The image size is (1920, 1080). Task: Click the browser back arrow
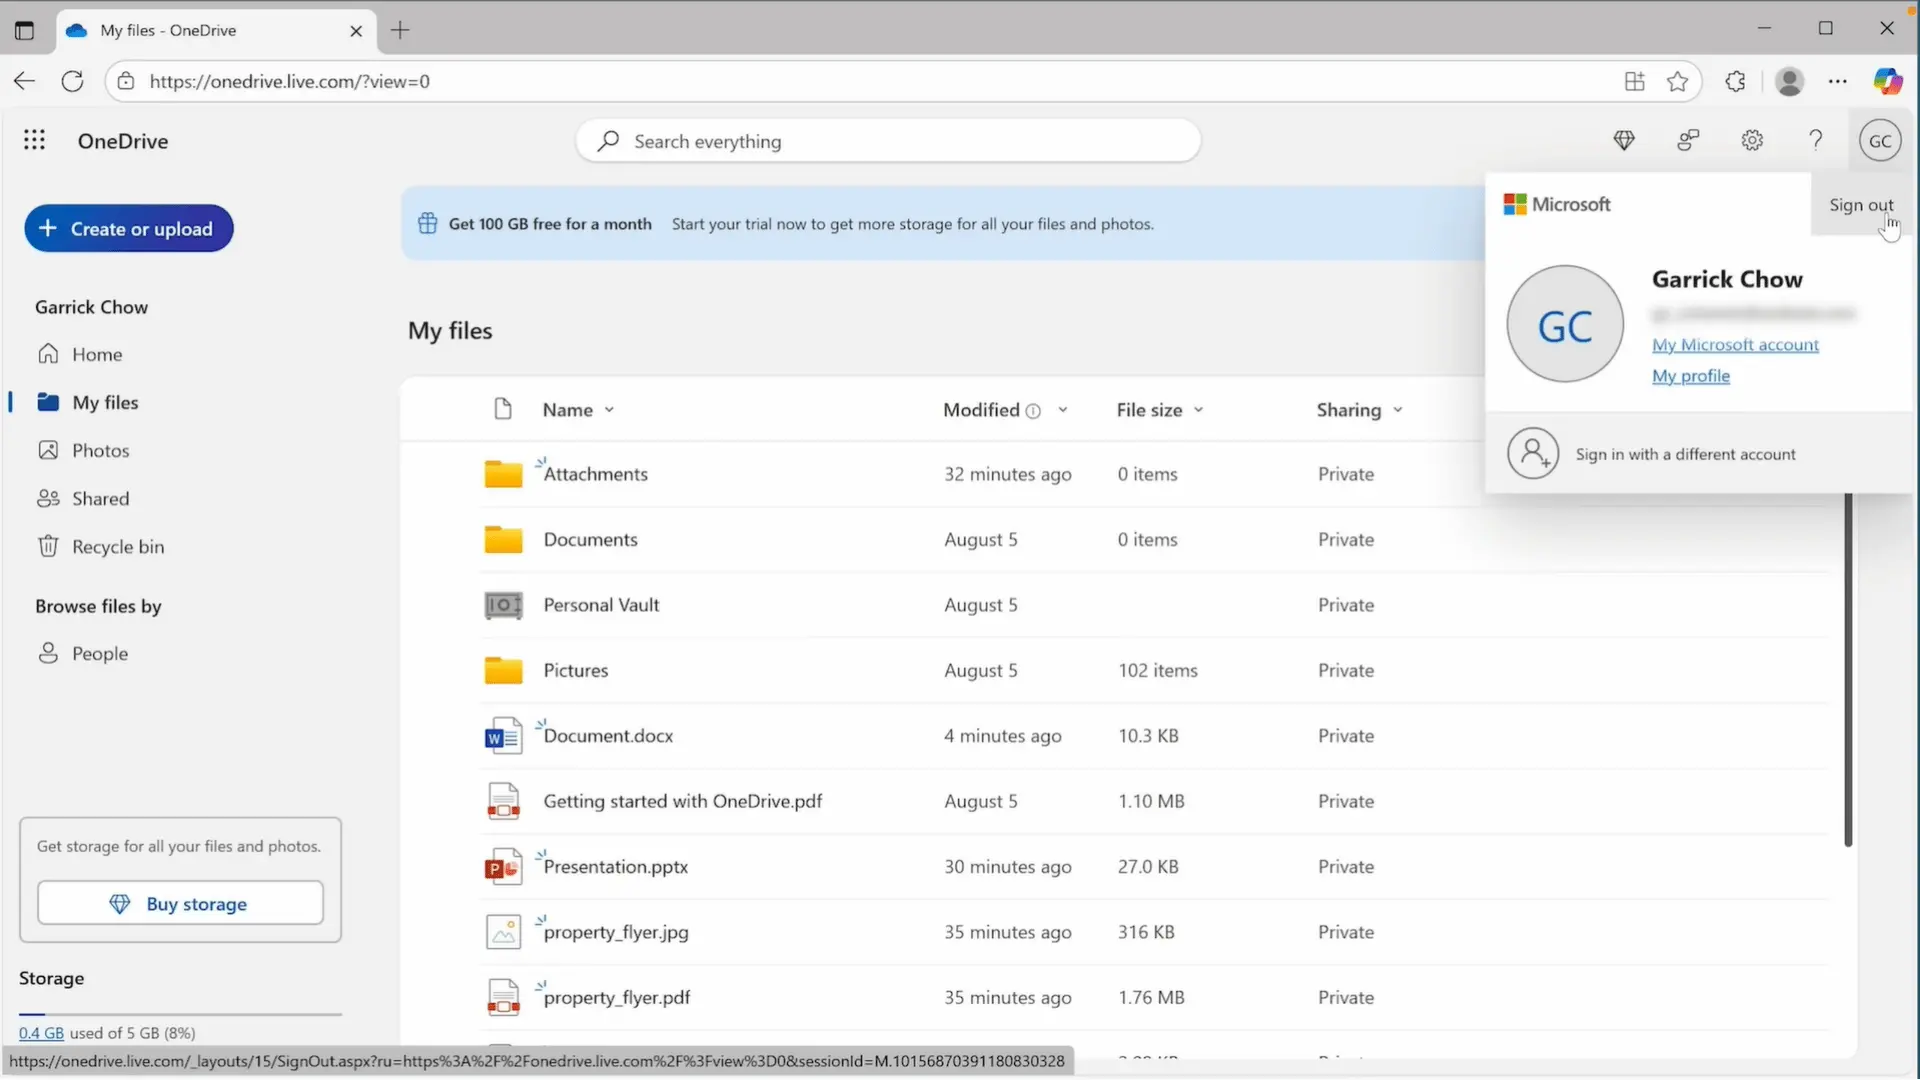point(25,81)
